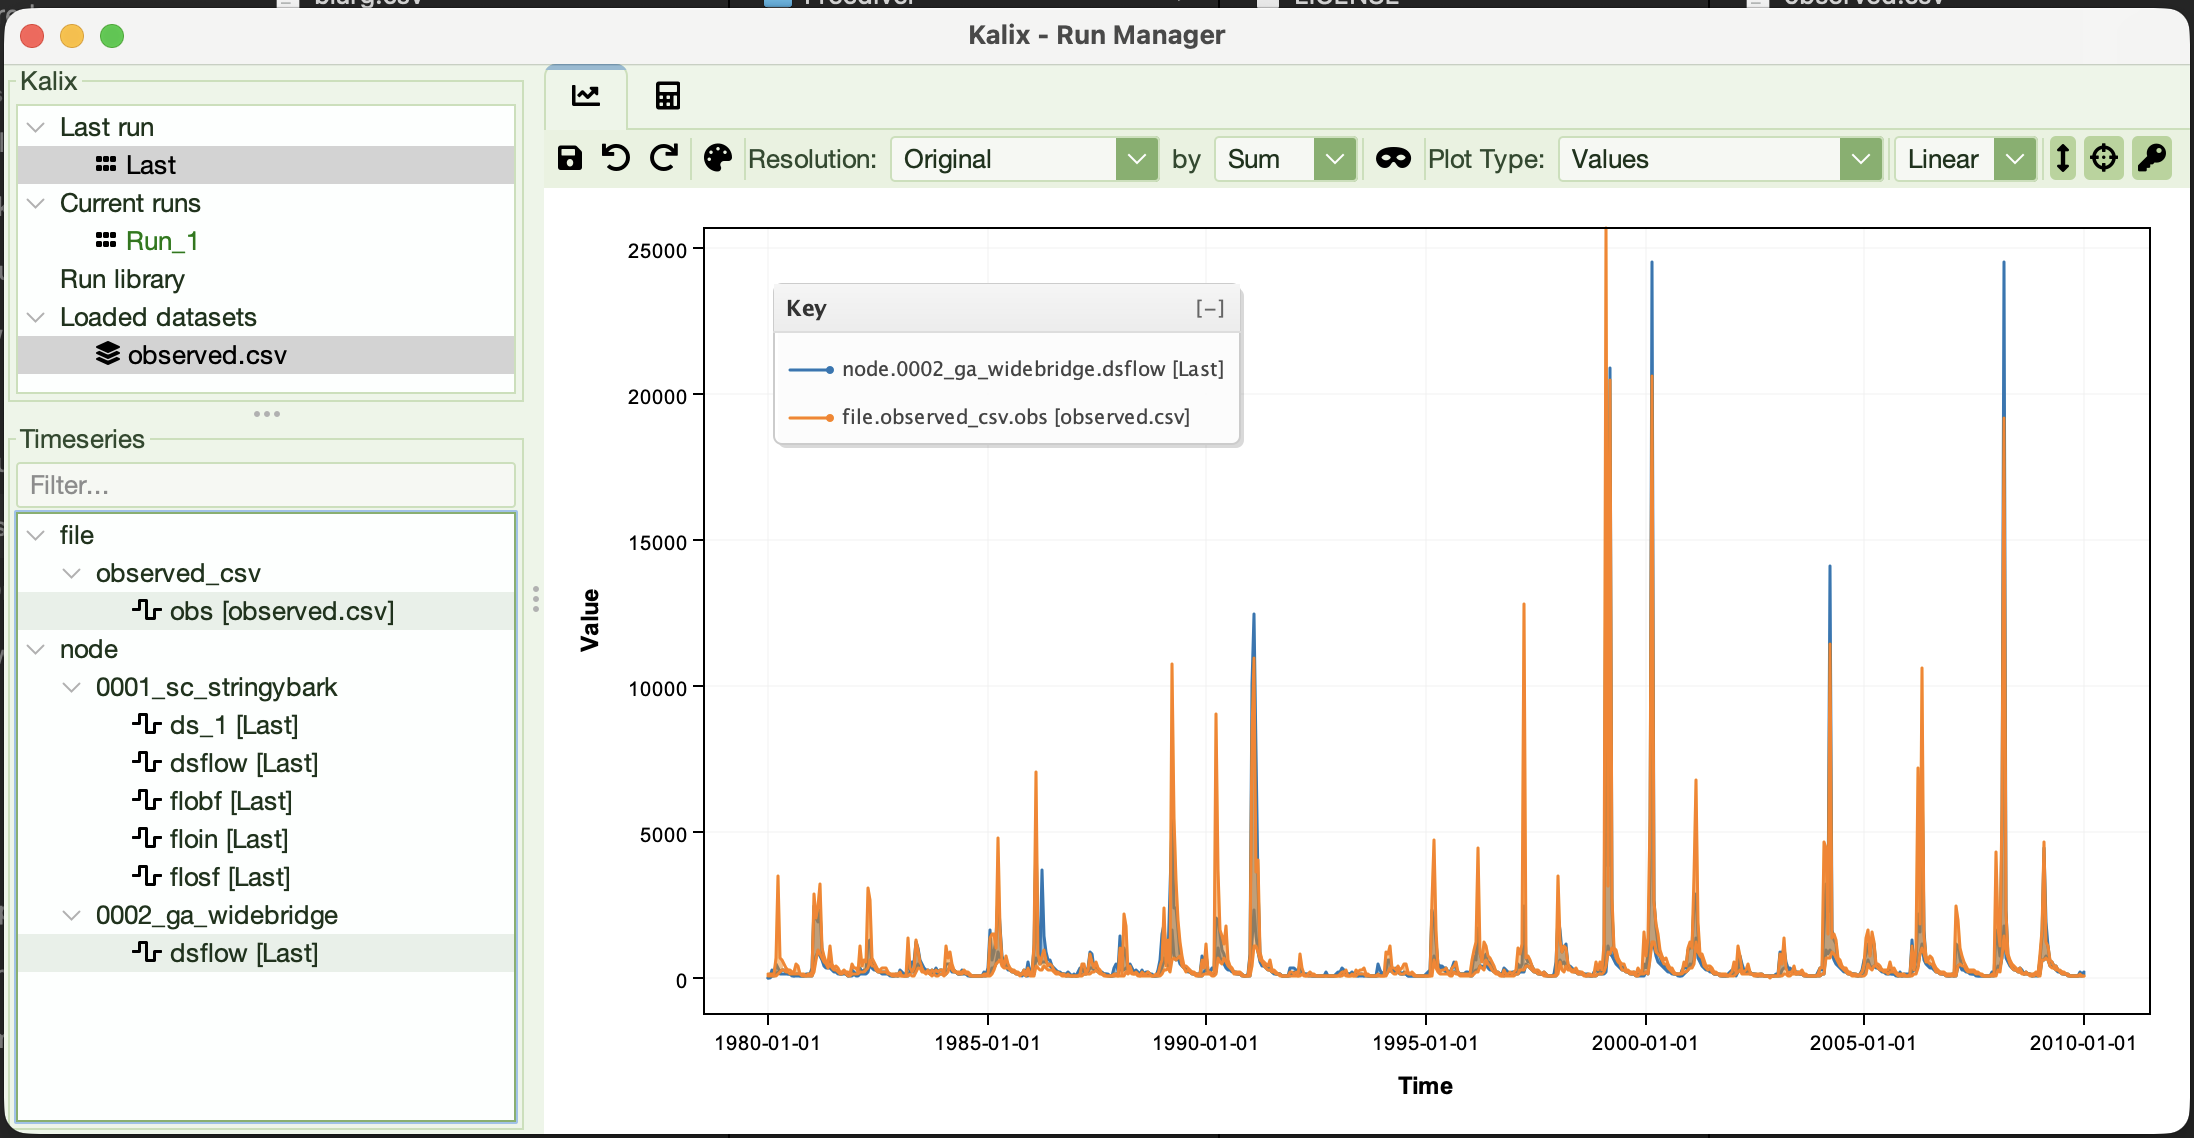The height and width of the screenshot is (1138, 2194).
Task: Collapse the 0001_sc_stringybark tree node
Action: [72, 687]
